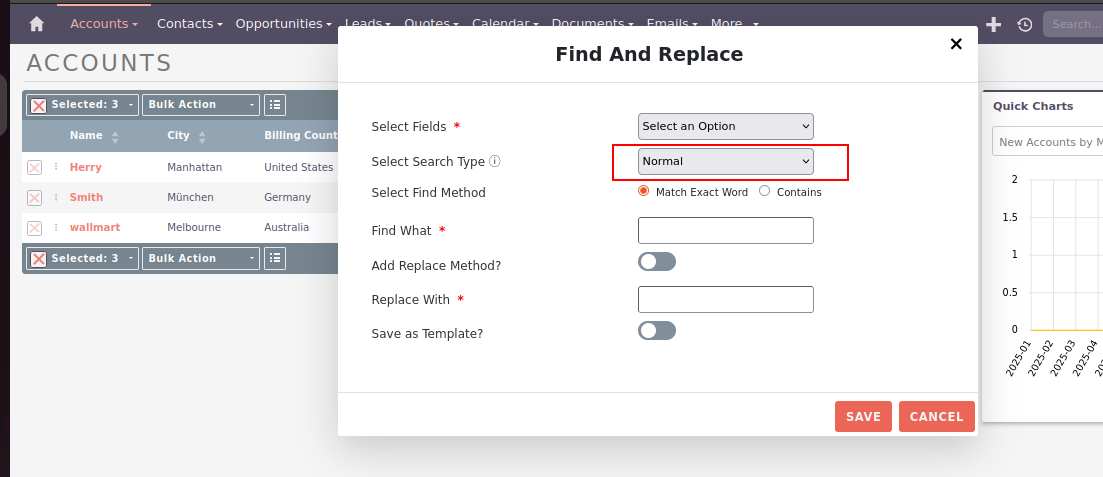This screenshot has height=477, width=1103.
Task: Turn on the Save as Template switch
Action: point(657,330)
